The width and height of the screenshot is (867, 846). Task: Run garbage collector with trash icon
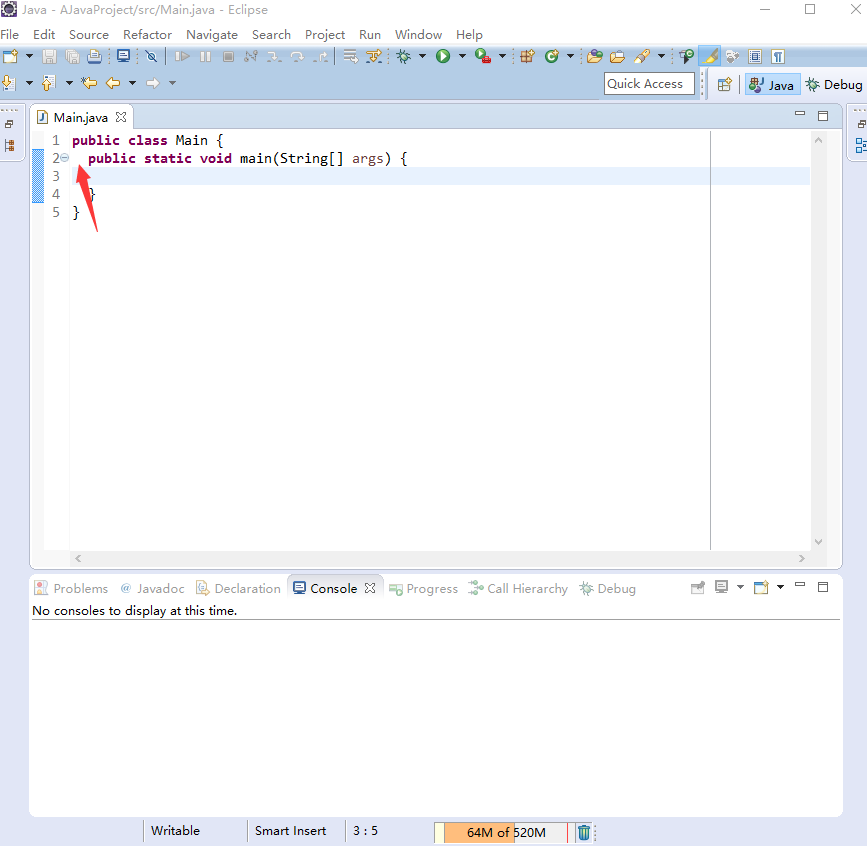point(584,832)
